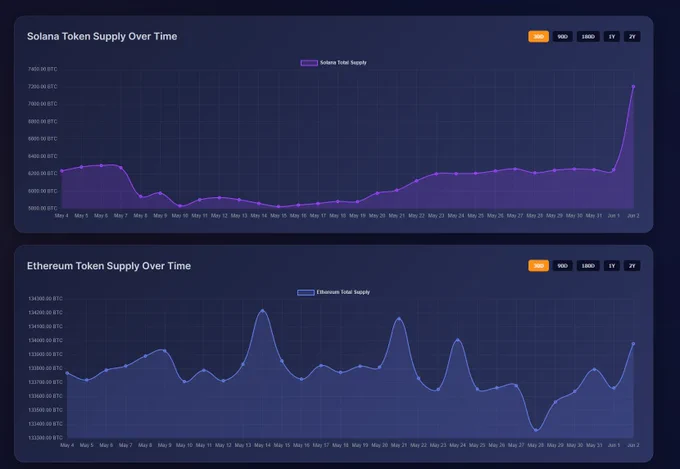The image size is (680, 469).
Task: Click the May 21 peak point on the Ethereum chart
Action: tap(399, 319)
